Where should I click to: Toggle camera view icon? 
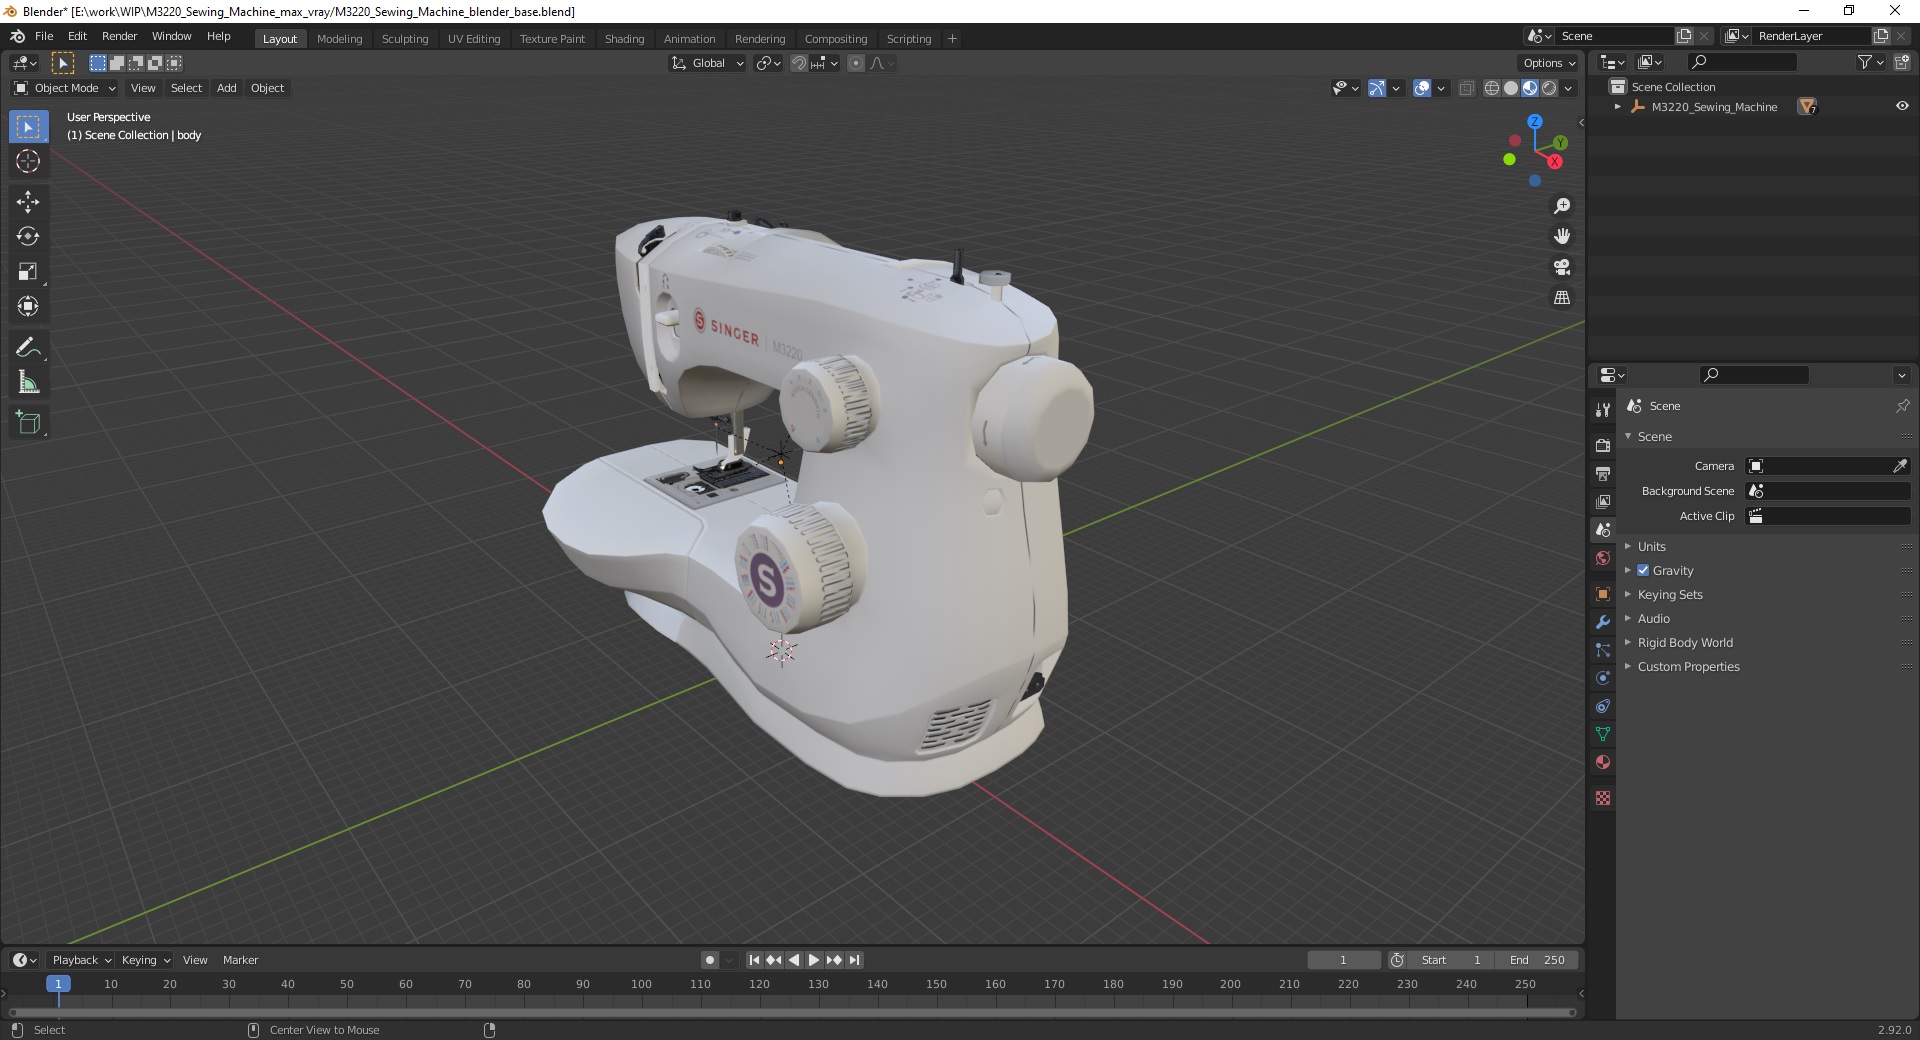pos(1562,267)
